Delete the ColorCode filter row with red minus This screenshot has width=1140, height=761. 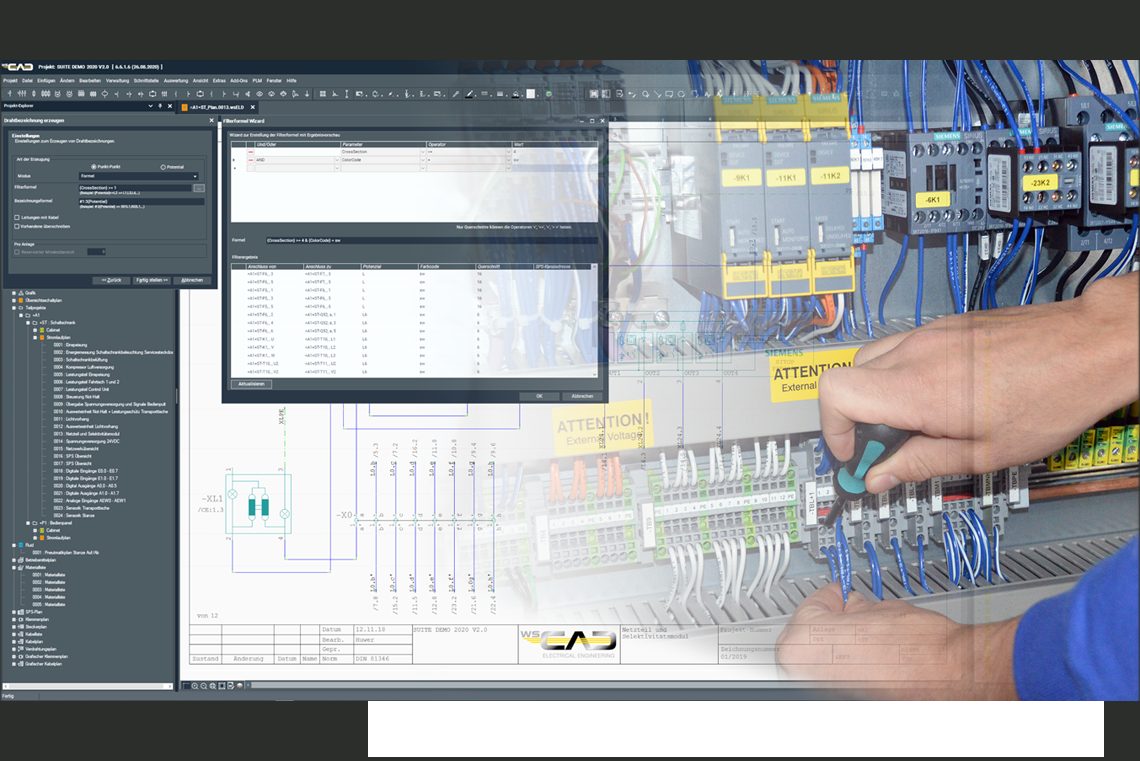251,160
